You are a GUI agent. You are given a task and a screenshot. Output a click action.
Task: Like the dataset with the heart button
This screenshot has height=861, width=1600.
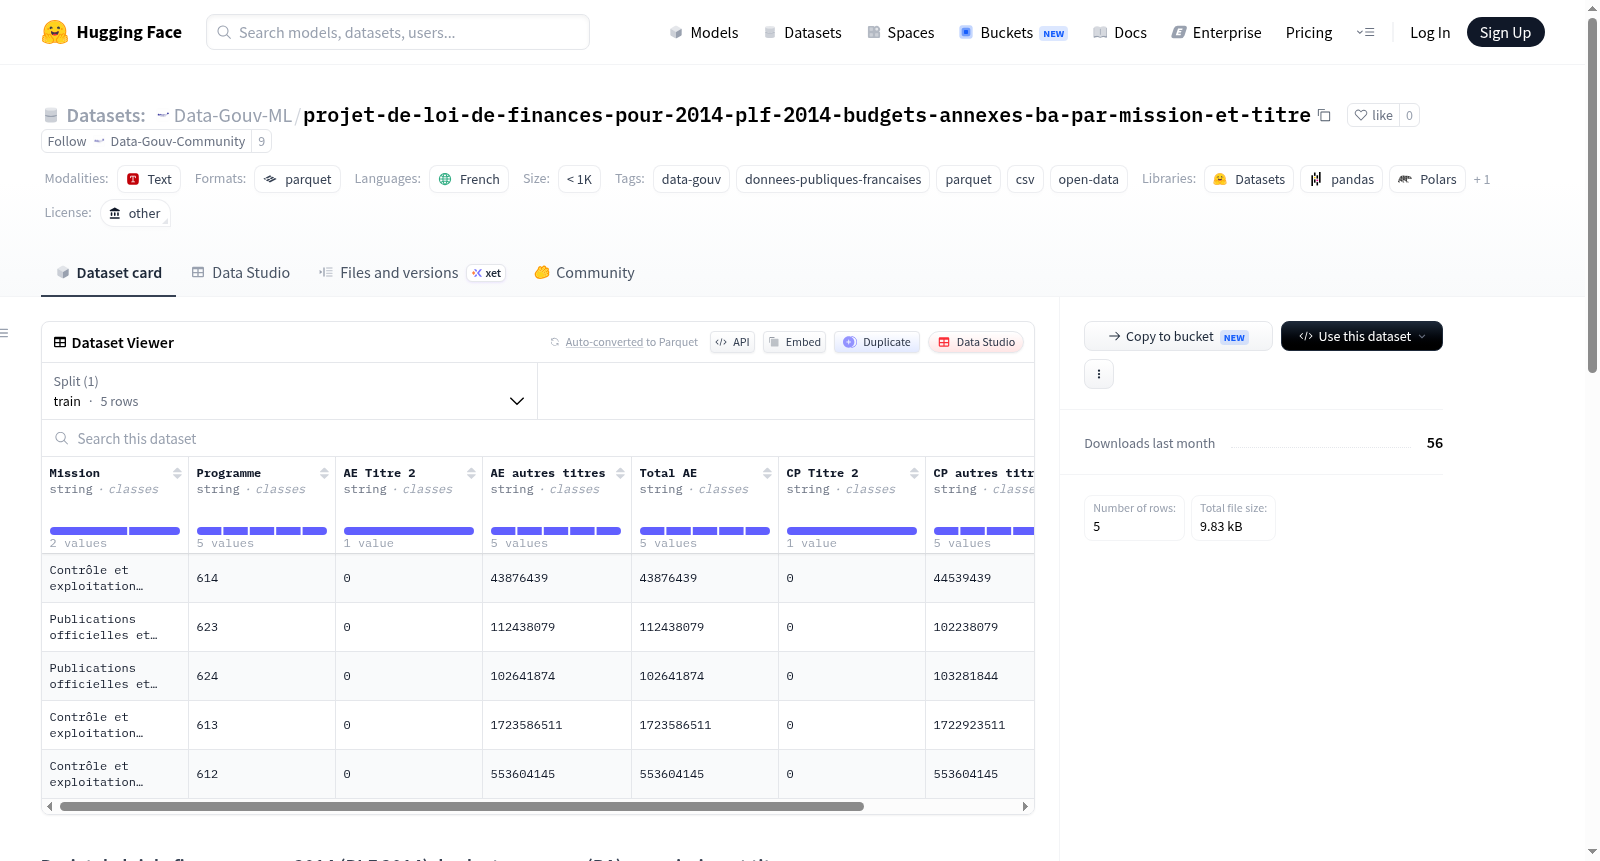click(1373, 115)
